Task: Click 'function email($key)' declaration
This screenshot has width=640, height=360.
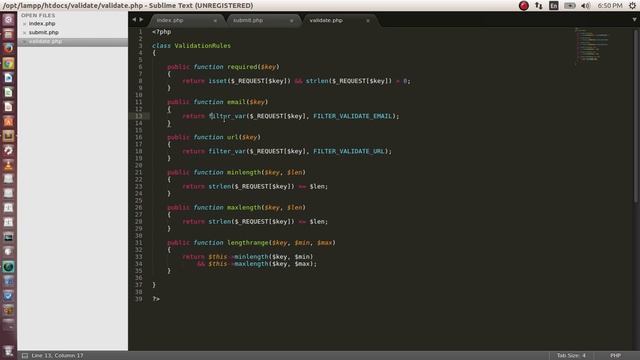Action: click(231, 102)
